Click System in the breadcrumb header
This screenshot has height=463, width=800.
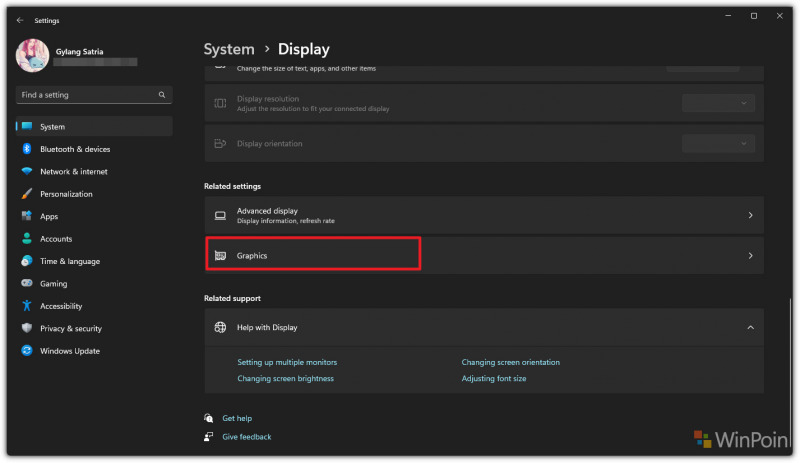coord(229,50)
